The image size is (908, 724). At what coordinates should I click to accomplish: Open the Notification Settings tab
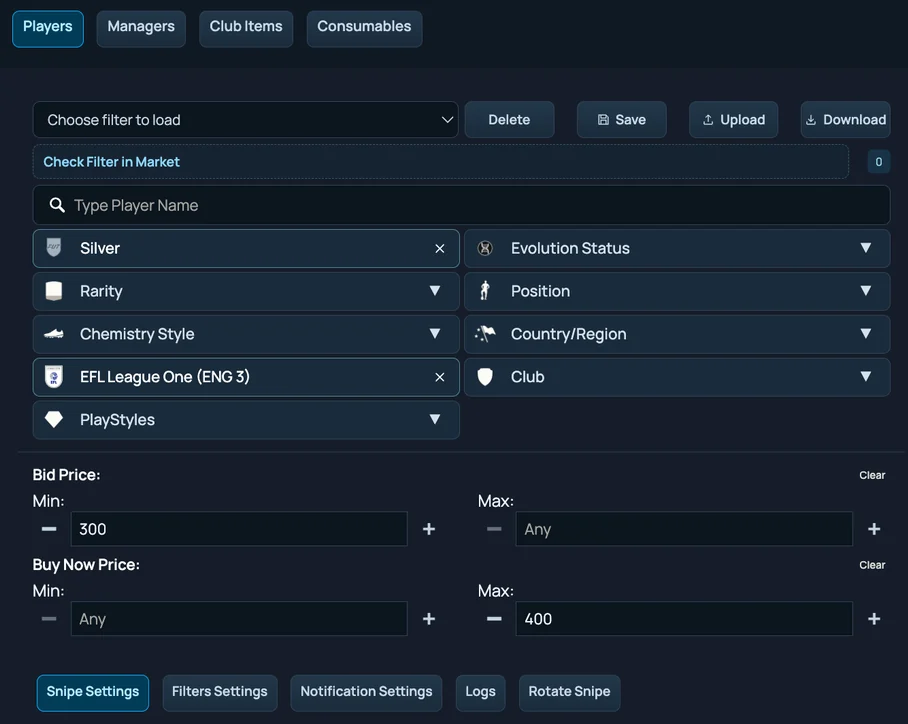point(366,693)
